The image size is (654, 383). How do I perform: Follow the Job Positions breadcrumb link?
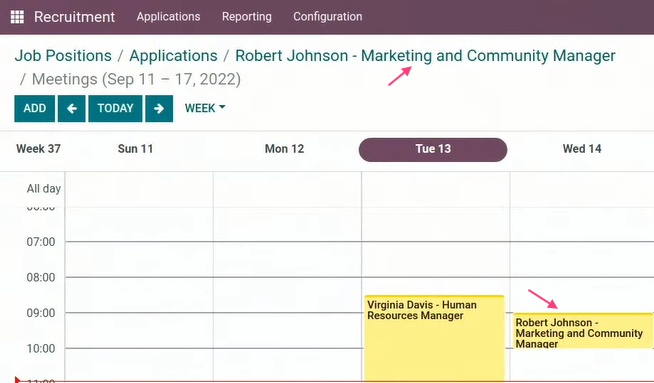63,55
